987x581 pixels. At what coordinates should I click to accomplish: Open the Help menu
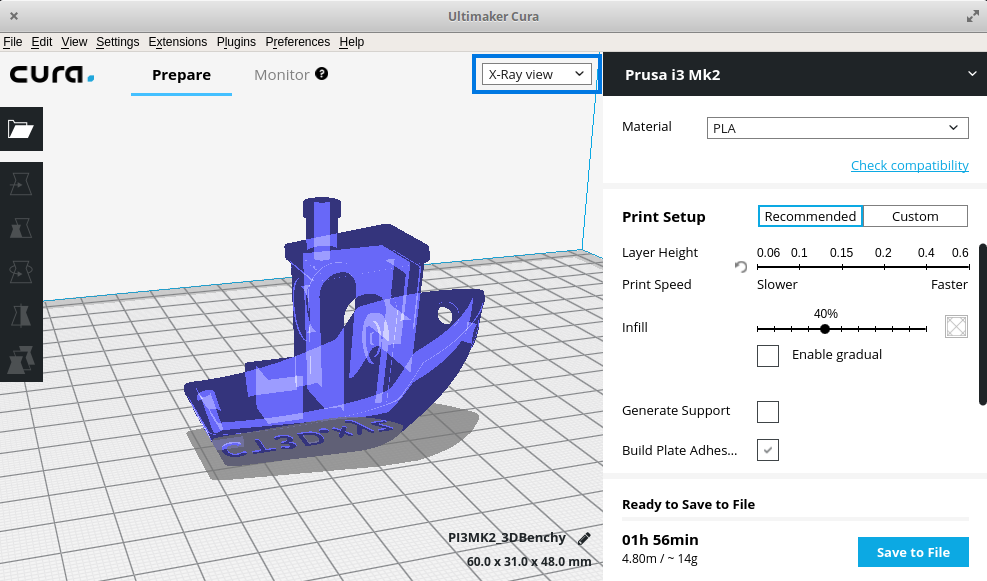351,42
